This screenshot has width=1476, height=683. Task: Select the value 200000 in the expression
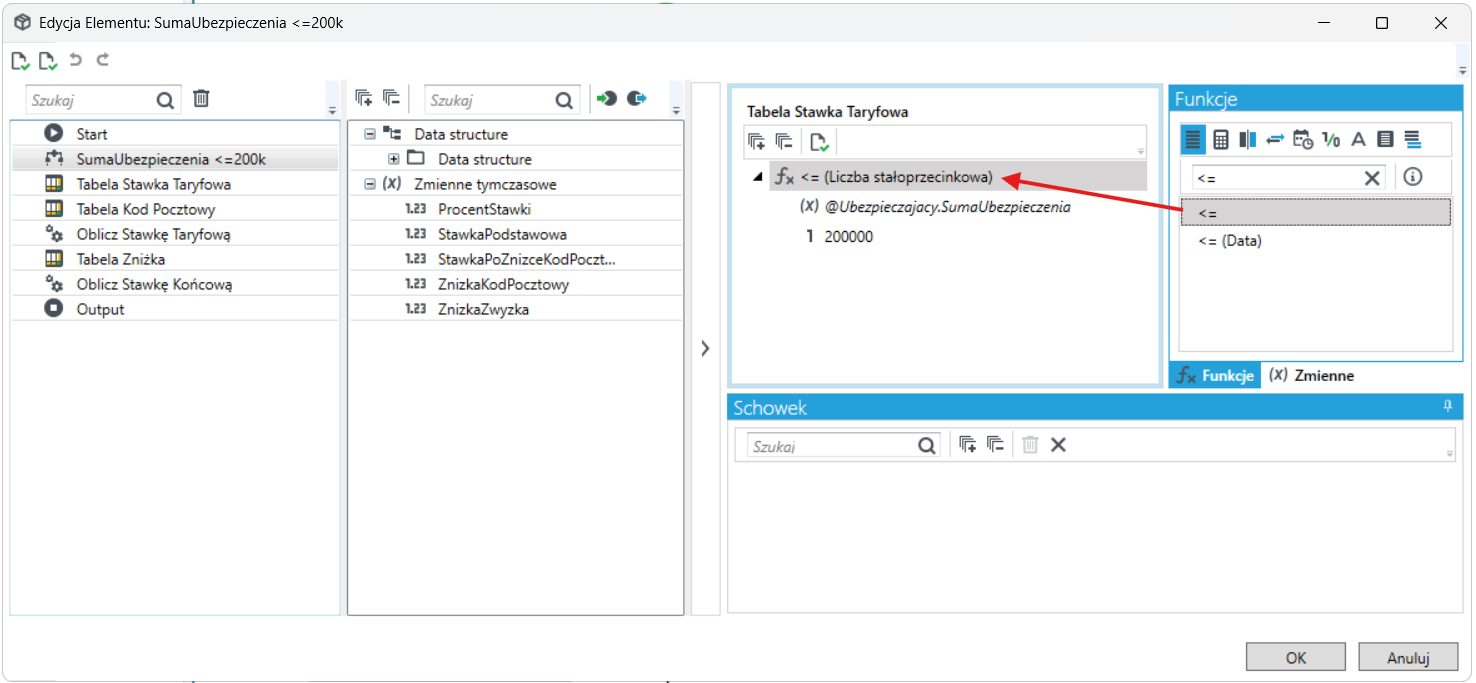click(x=848, y=237)
